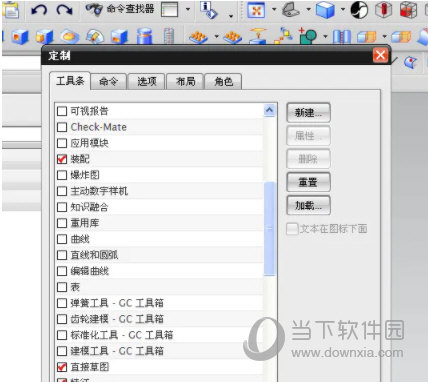Switch to the 命令 tab

point(109,81)
